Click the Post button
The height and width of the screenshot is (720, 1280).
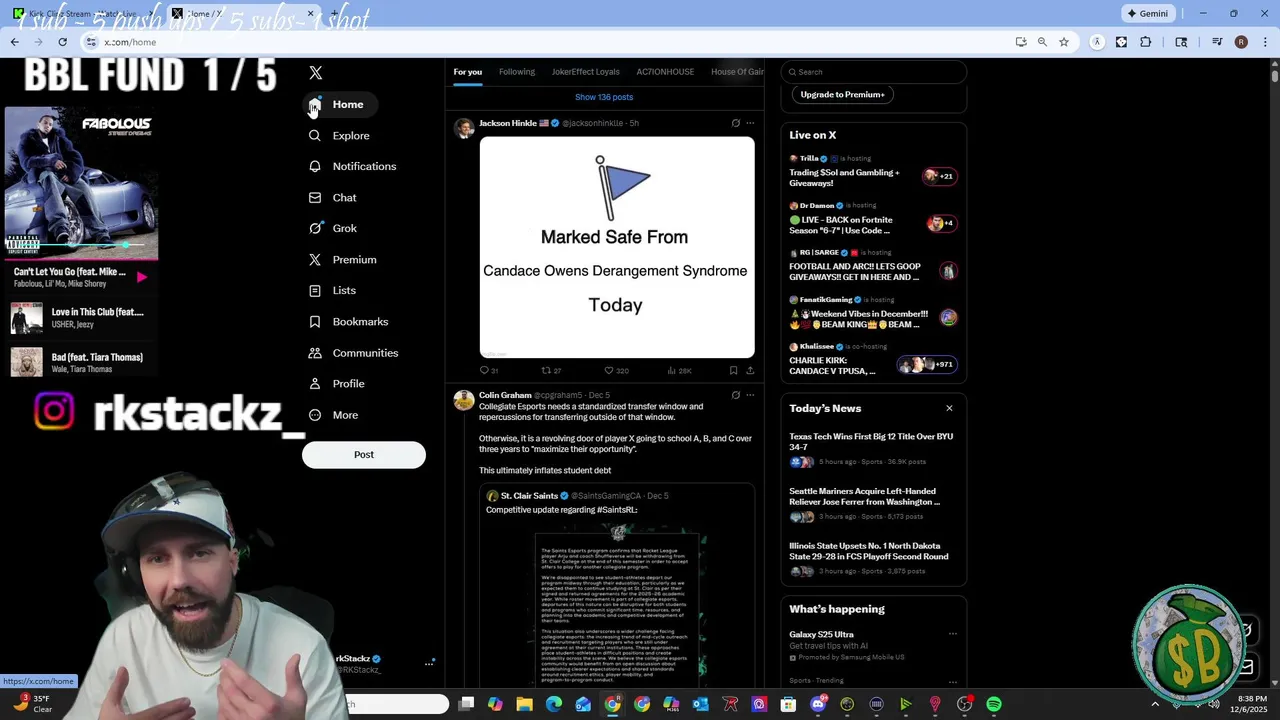(364, 455)
